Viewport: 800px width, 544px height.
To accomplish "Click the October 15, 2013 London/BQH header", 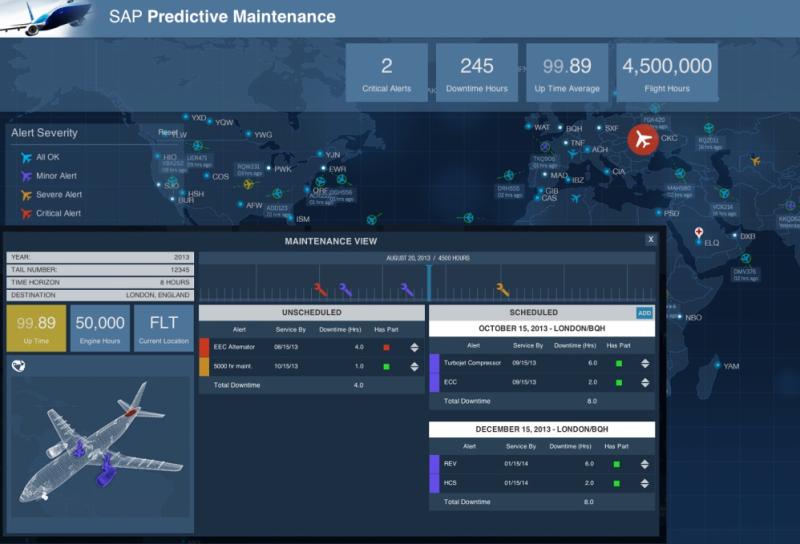I will [542, 328].
